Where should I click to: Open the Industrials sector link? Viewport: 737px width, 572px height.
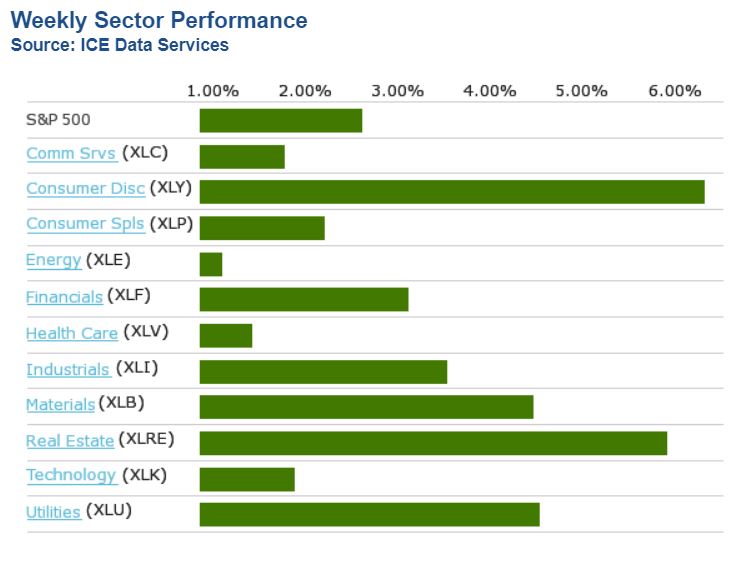[68, 369]
